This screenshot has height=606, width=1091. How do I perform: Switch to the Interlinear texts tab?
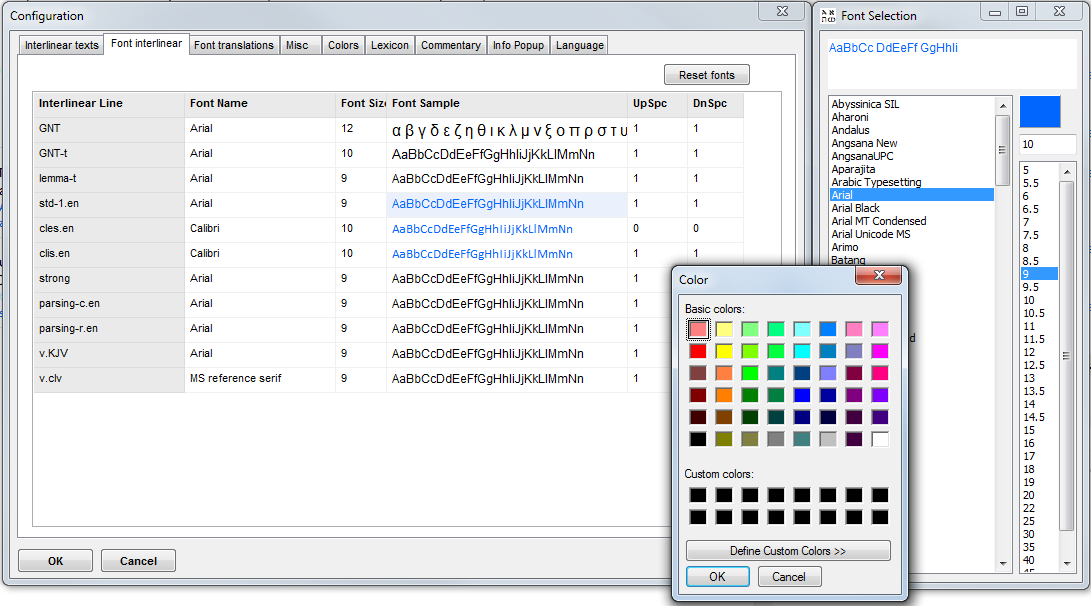point(62,45)
